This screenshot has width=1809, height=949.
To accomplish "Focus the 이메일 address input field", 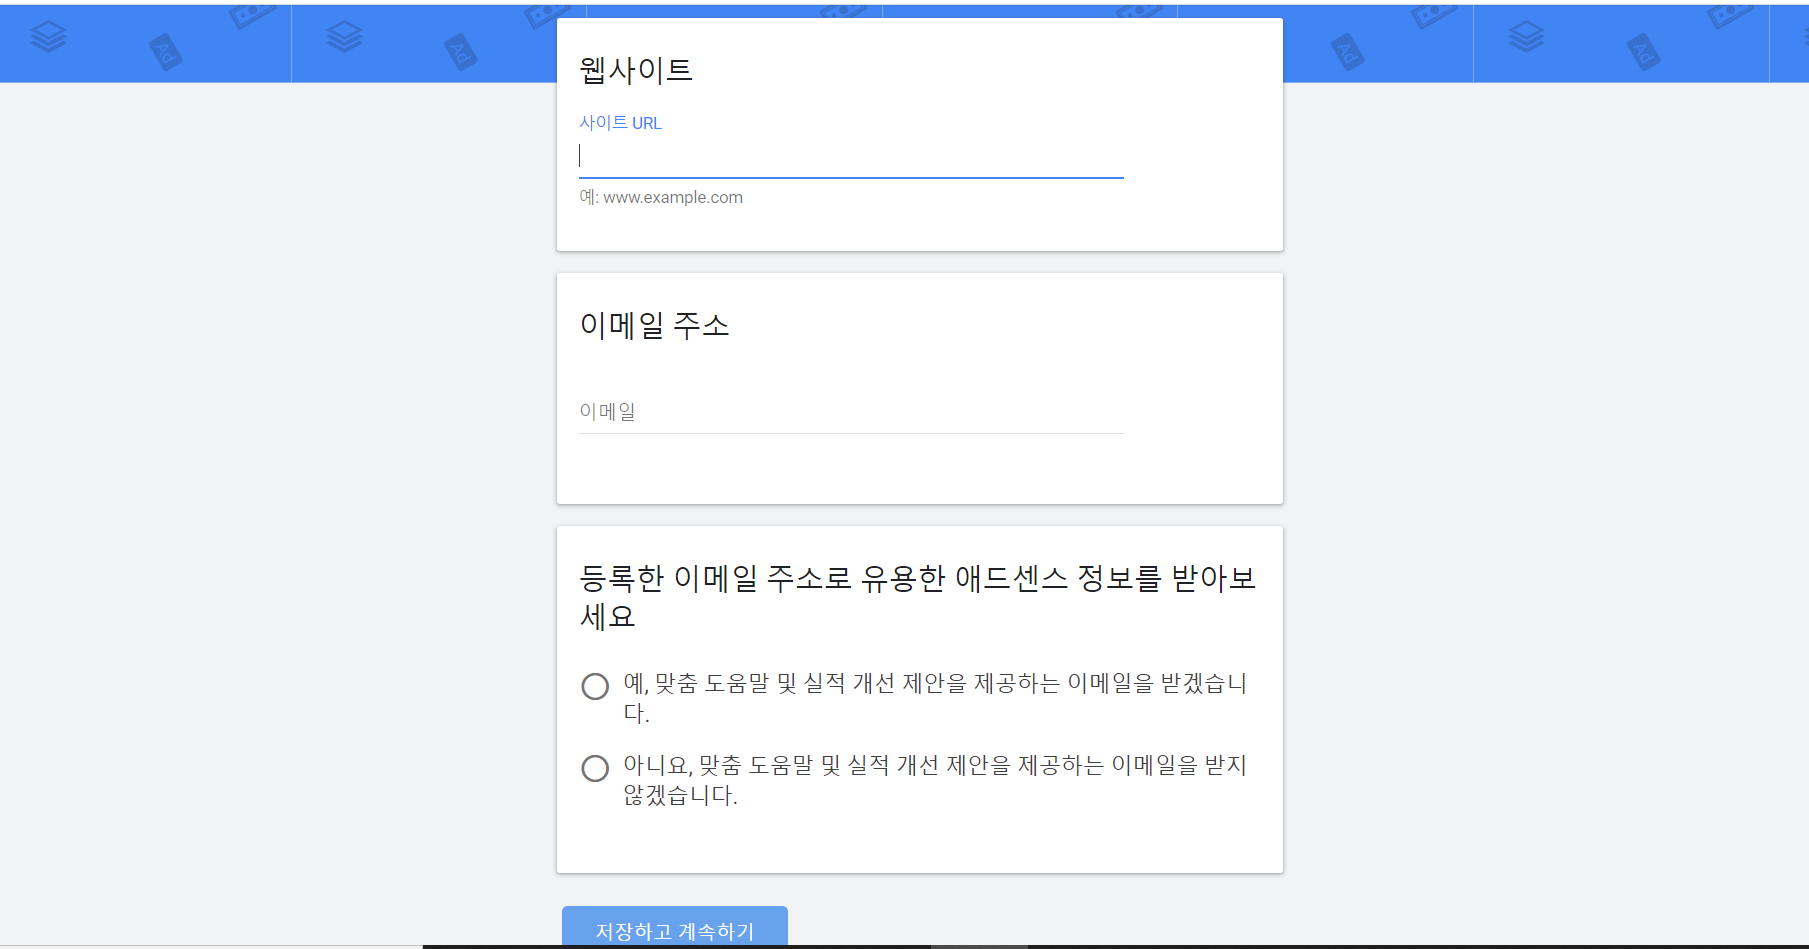I will click(x=851, y=412).
